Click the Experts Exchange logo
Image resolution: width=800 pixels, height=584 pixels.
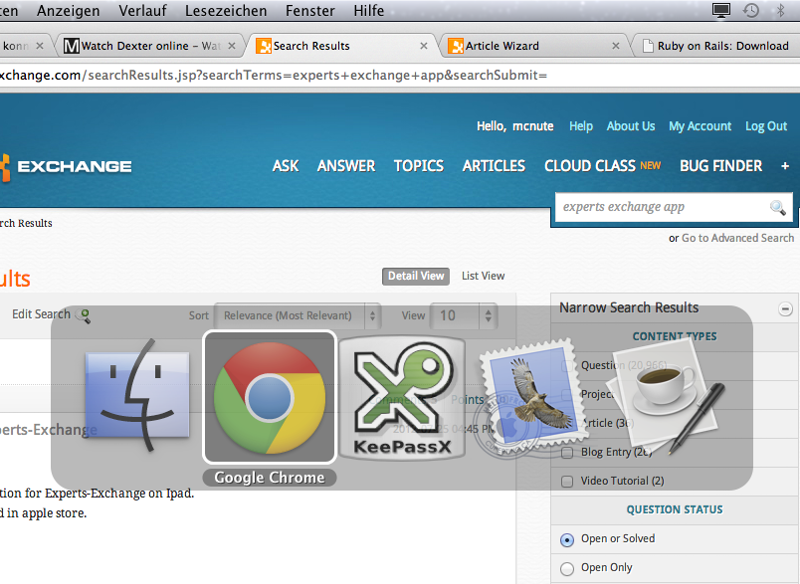coord(66,166)
